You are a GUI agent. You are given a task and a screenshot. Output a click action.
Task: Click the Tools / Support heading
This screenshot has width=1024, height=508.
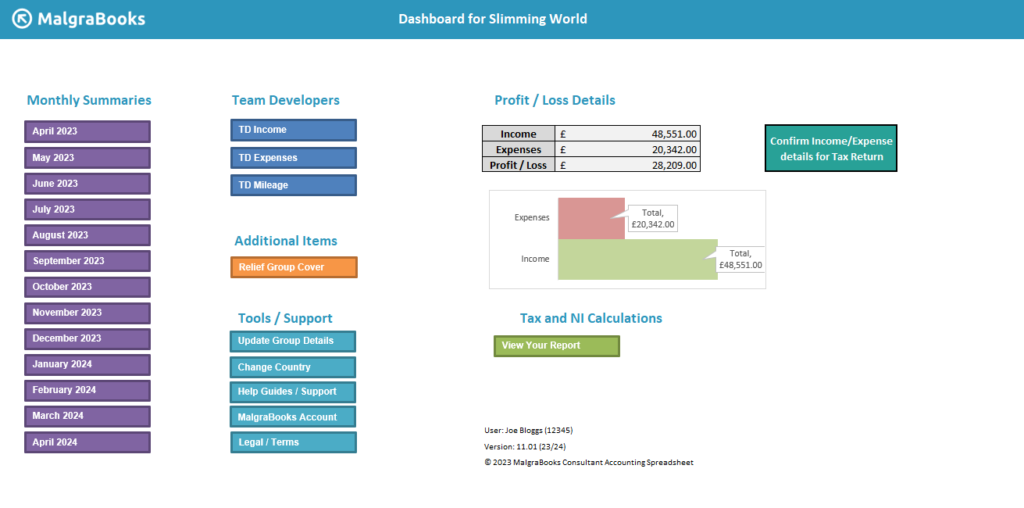coord(285,319)
